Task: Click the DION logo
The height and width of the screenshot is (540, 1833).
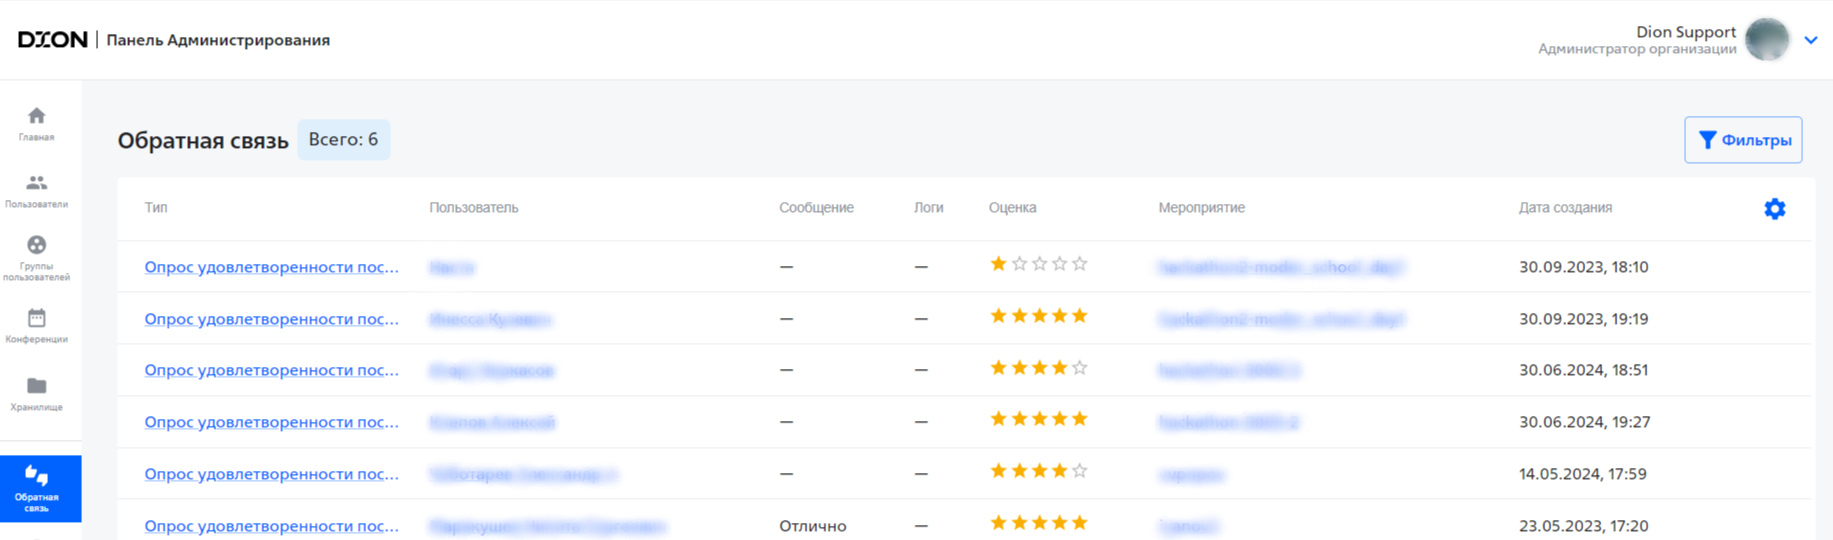Action: pos(53,40)
